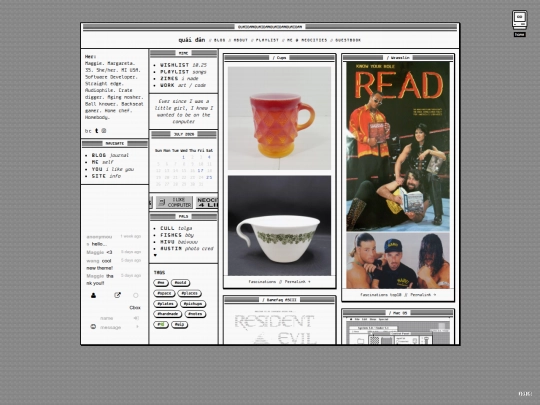The width and height of the screenshot is (540, 405).
Task: Click the '/ Wrasslin' post title
Action: point(398,58)
